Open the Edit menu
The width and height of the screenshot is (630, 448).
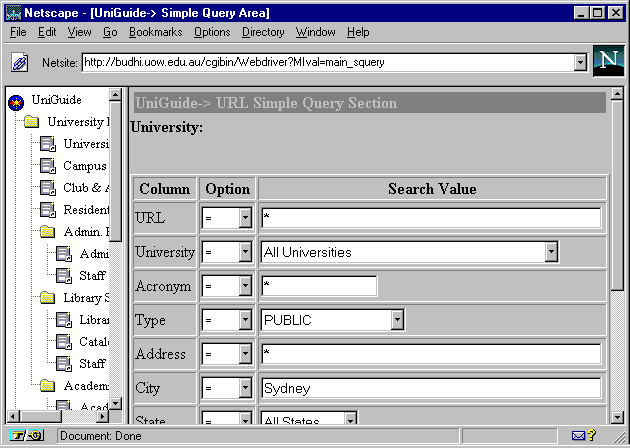point(47,32)
